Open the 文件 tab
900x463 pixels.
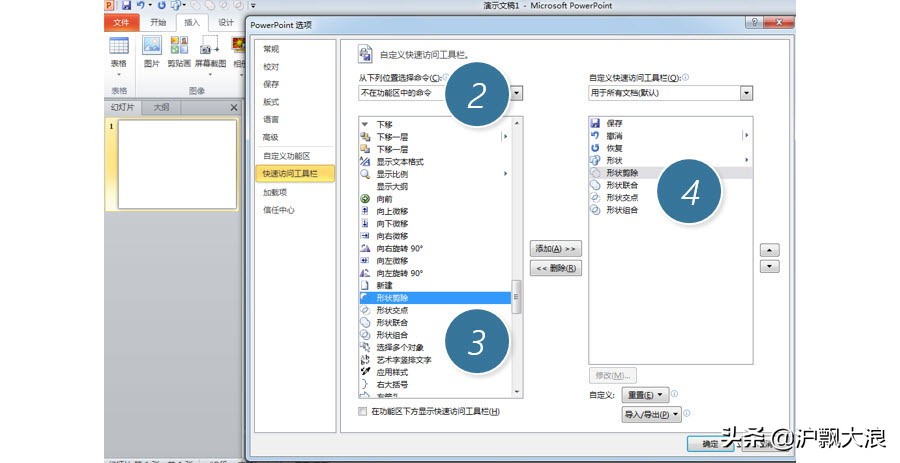121,22
